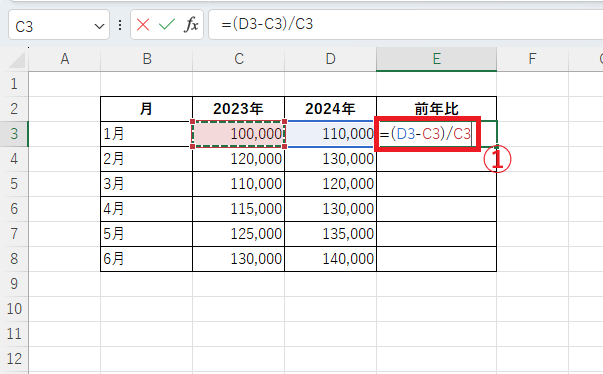Click the empty 前年比 cell for 2月

(x=436, y=159)
